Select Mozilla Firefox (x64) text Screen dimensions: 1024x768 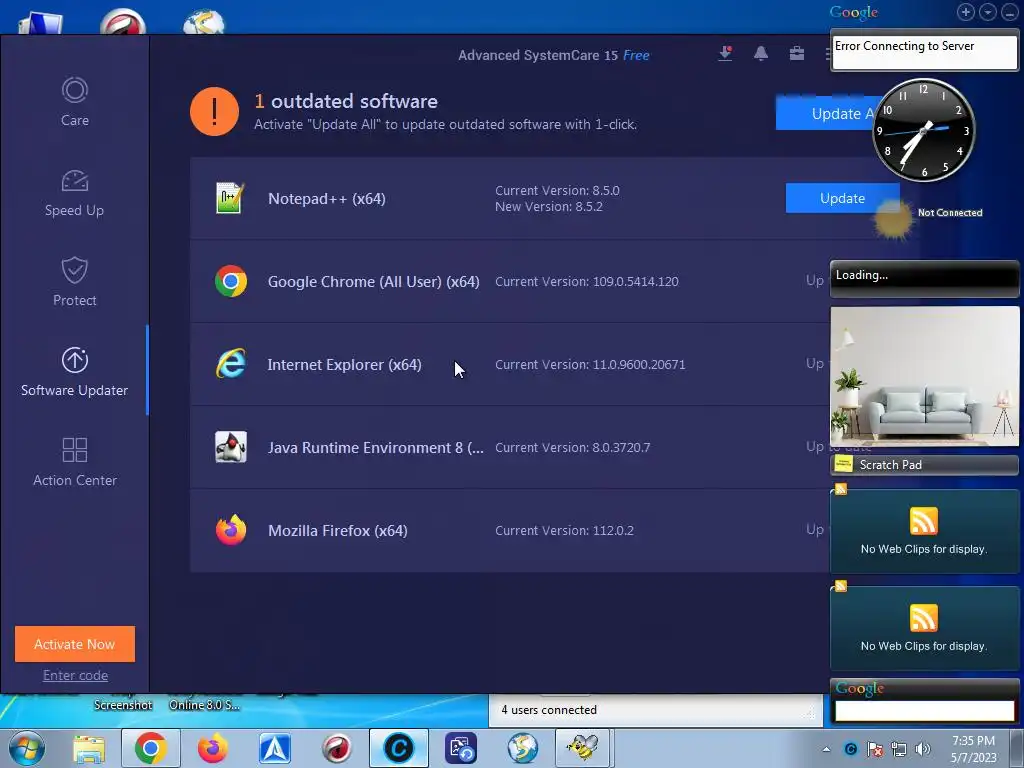(x=338, y=530)
